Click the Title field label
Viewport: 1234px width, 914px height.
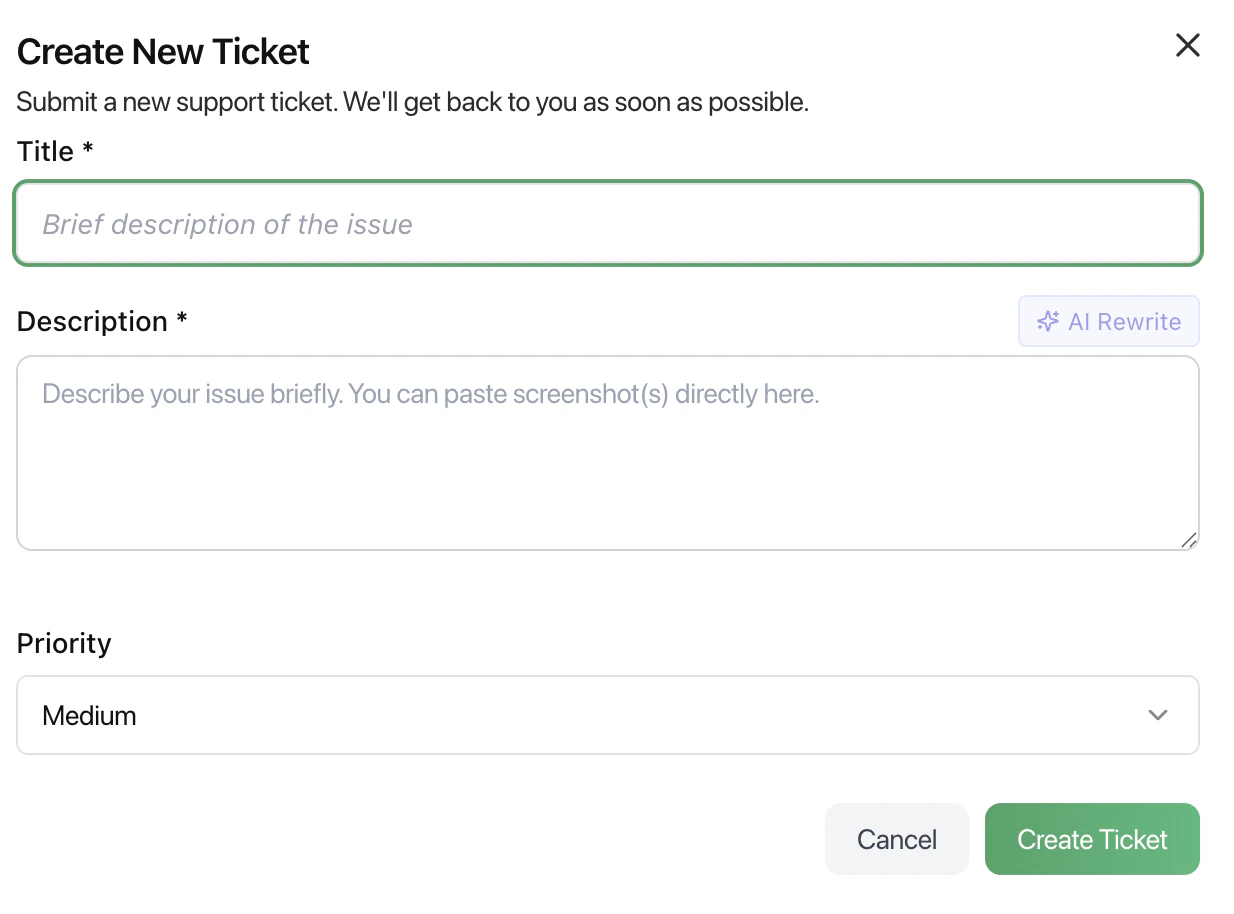(x=46, y=152)
